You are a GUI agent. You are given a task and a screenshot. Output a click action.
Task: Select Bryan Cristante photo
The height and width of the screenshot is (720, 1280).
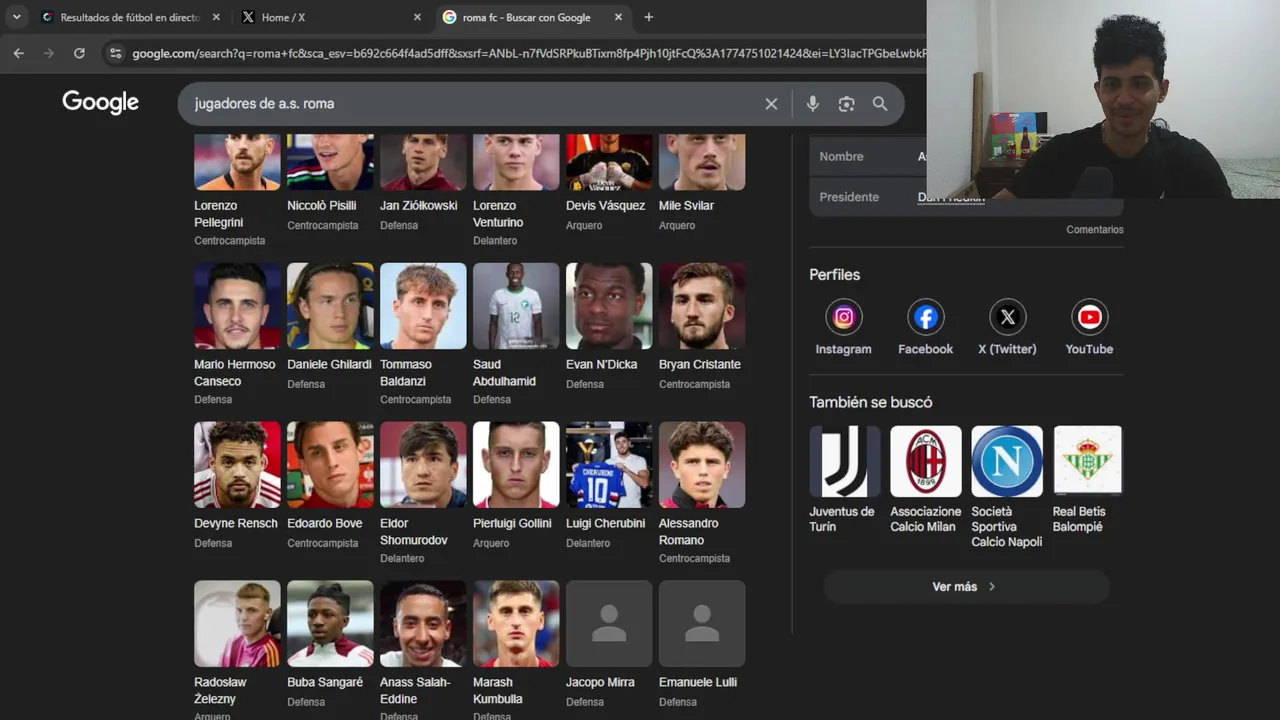(x=702, y=306)
